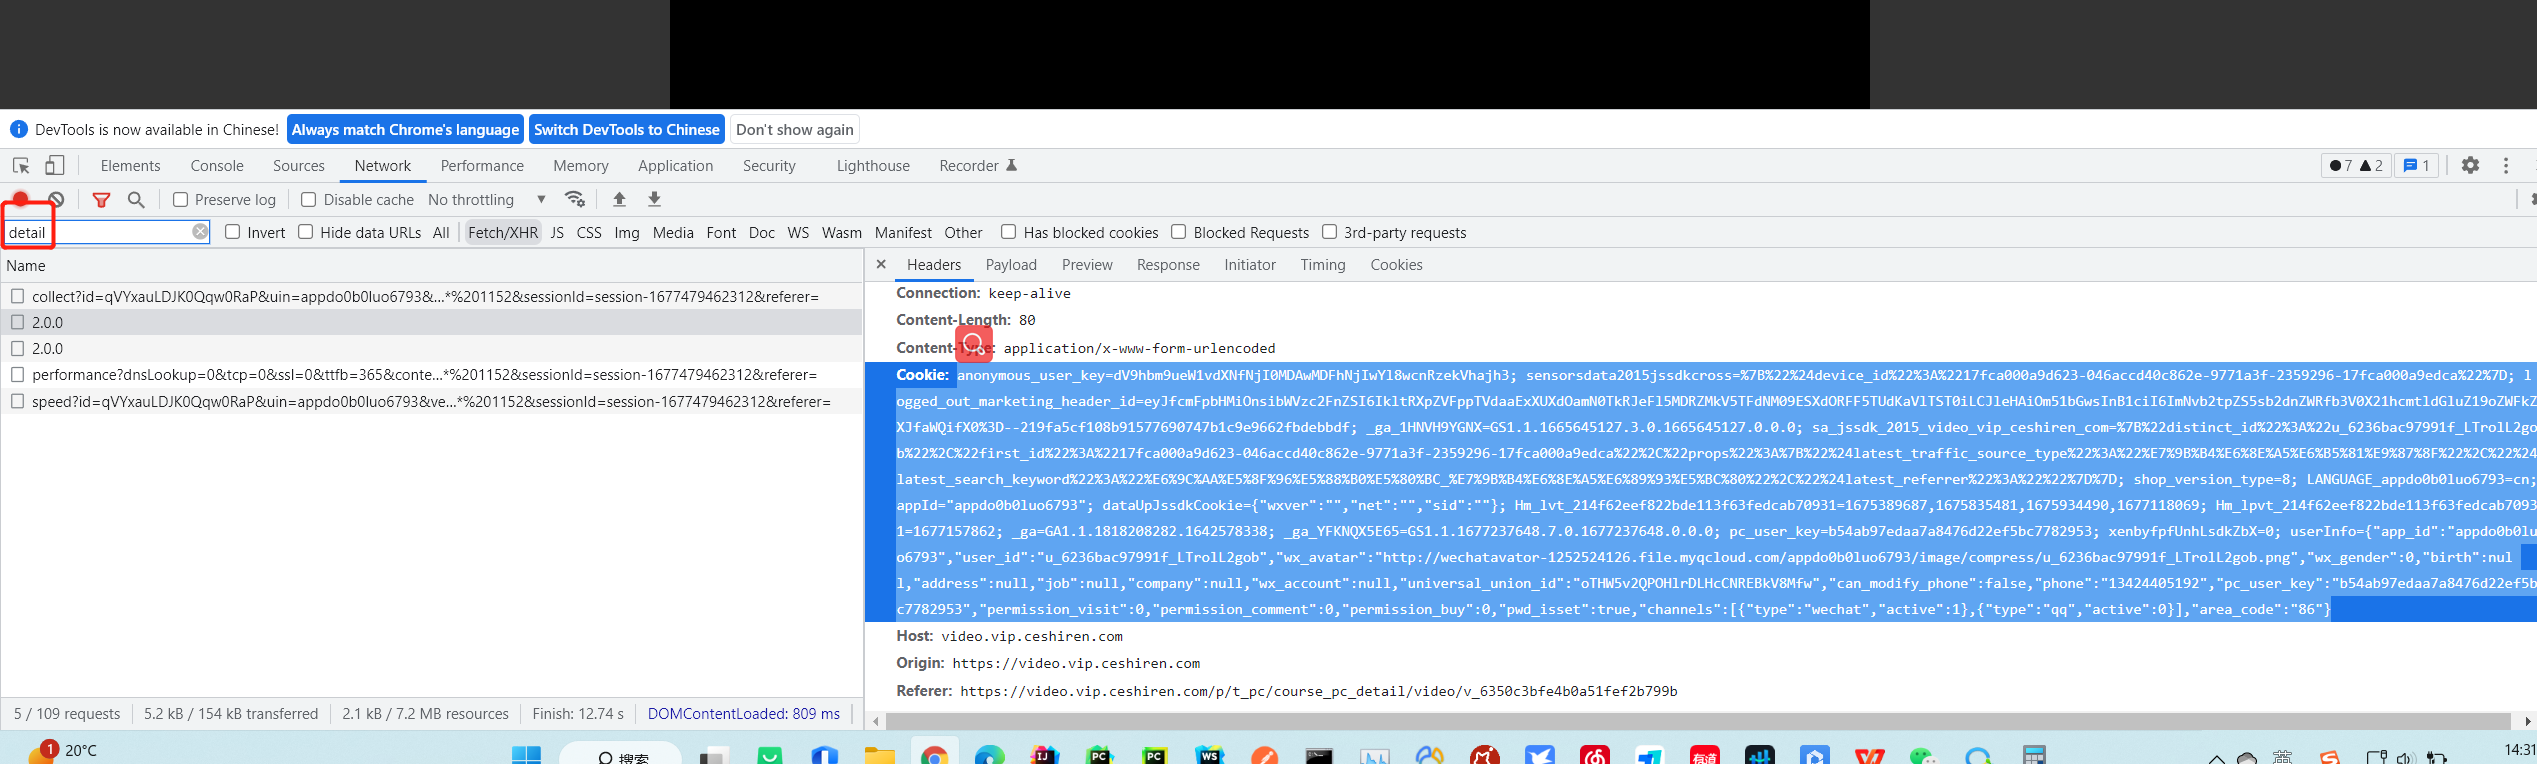The height and width of the screenshot is (764, 2537).
Task: Check the Disable cache checkbox
Action: [x=309, y=200]
